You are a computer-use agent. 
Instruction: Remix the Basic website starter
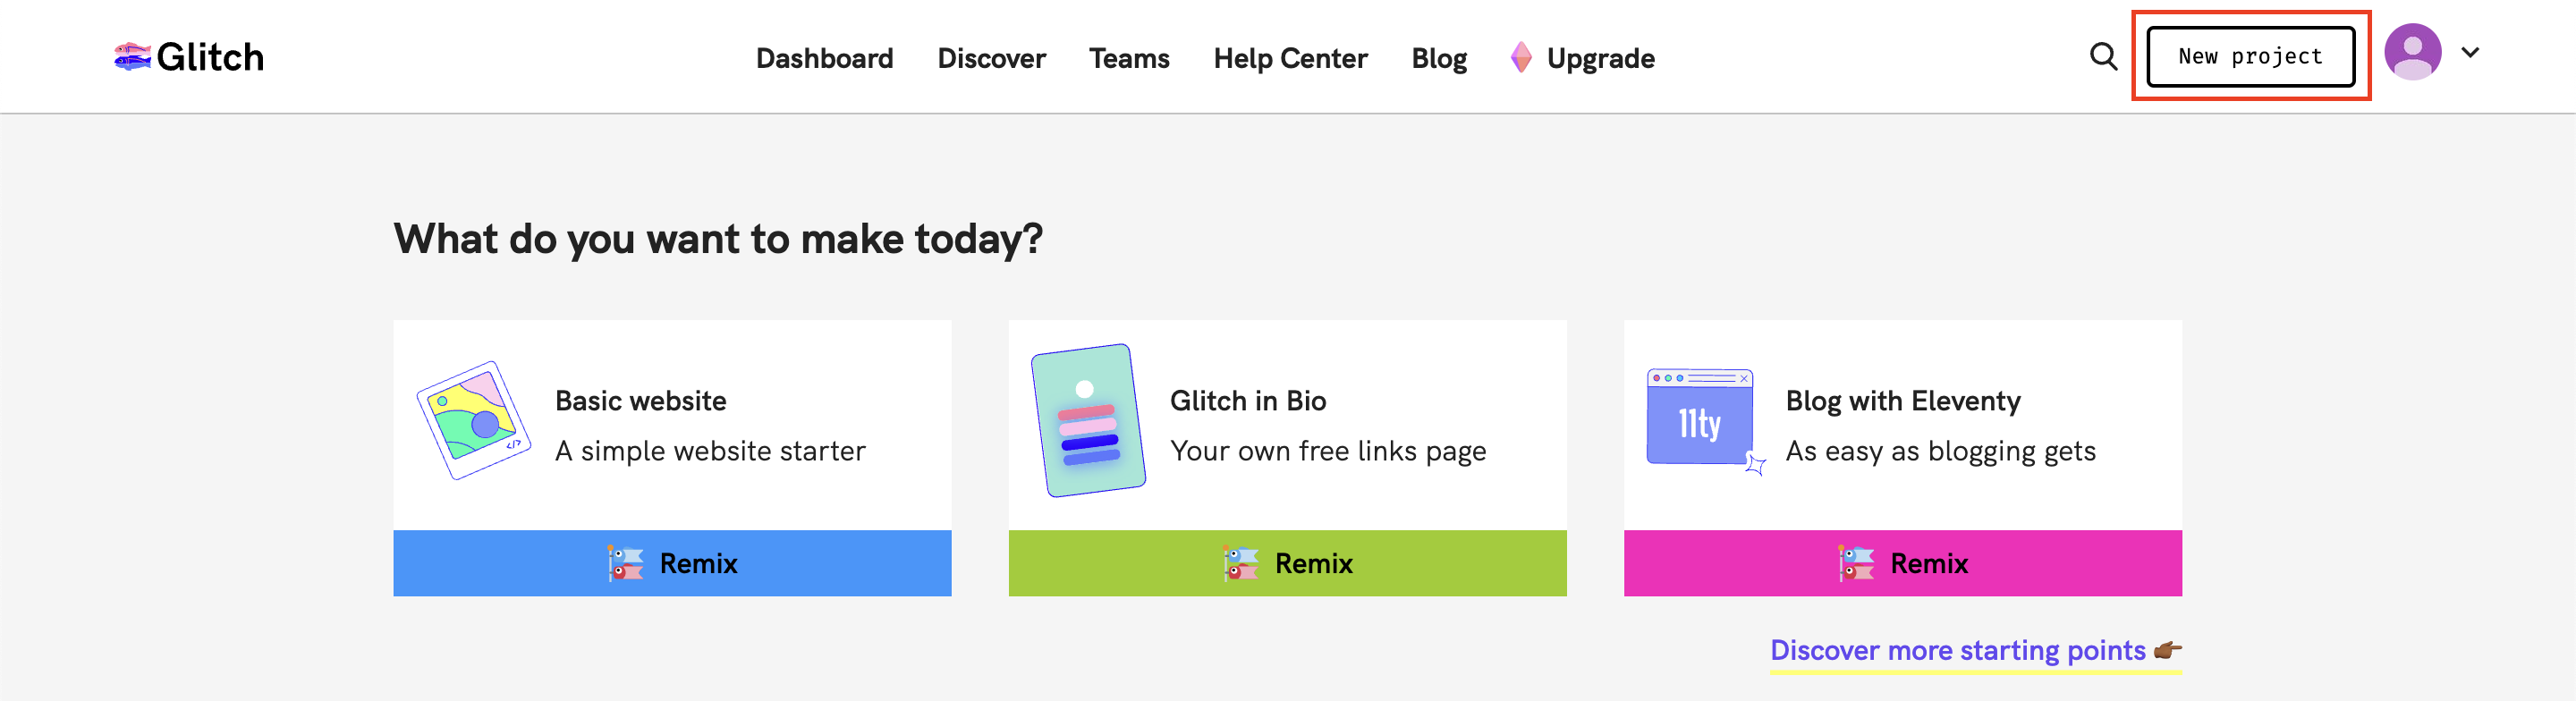click(x=672, y=564)
